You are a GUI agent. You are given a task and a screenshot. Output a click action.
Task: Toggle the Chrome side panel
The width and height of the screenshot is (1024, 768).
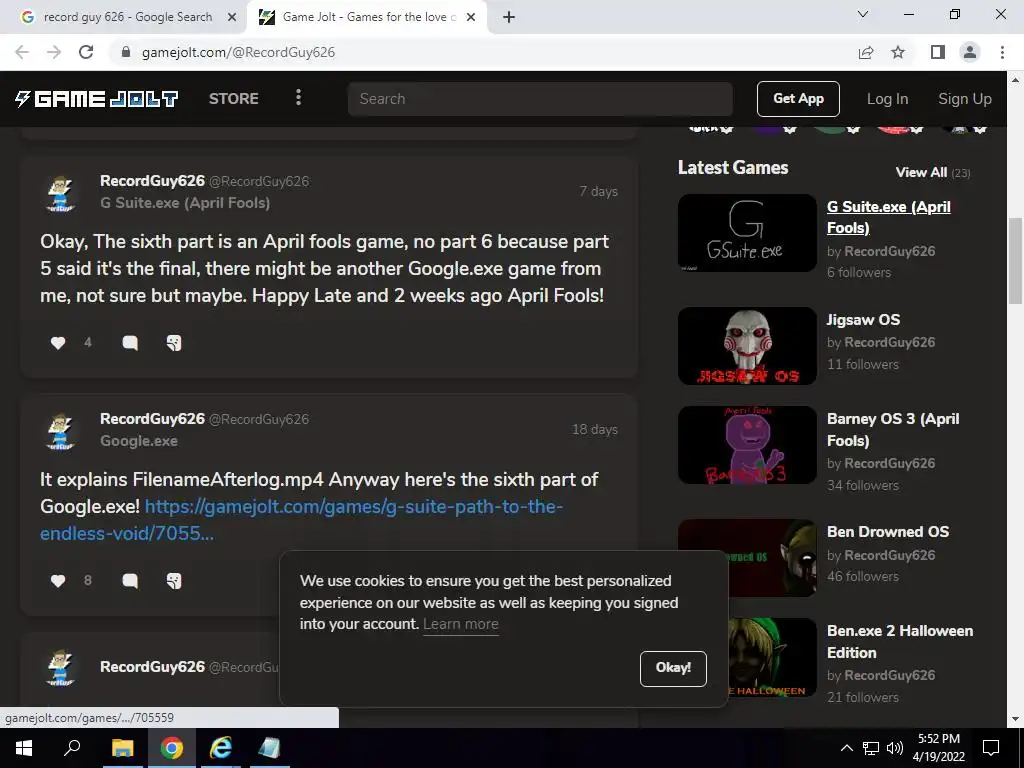pyautogui.click(x=938, y=52)
